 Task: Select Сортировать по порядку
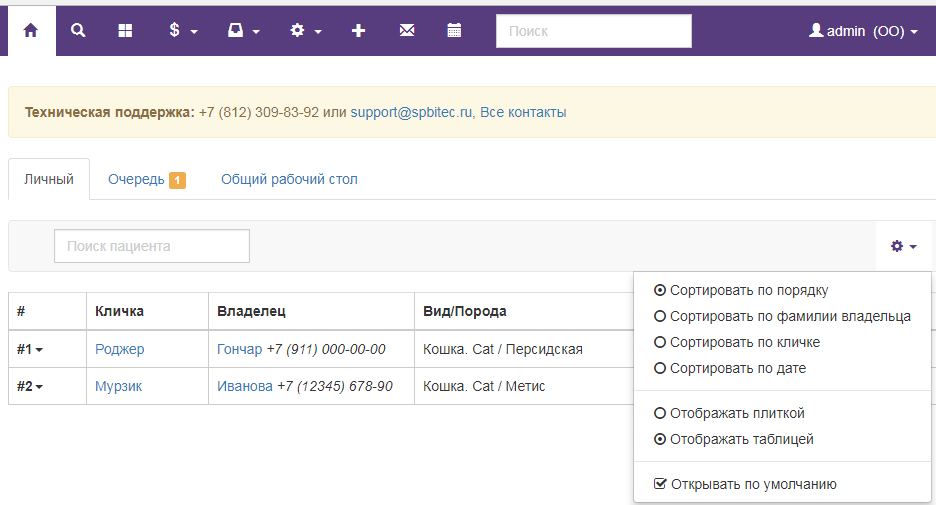[741, 291]
